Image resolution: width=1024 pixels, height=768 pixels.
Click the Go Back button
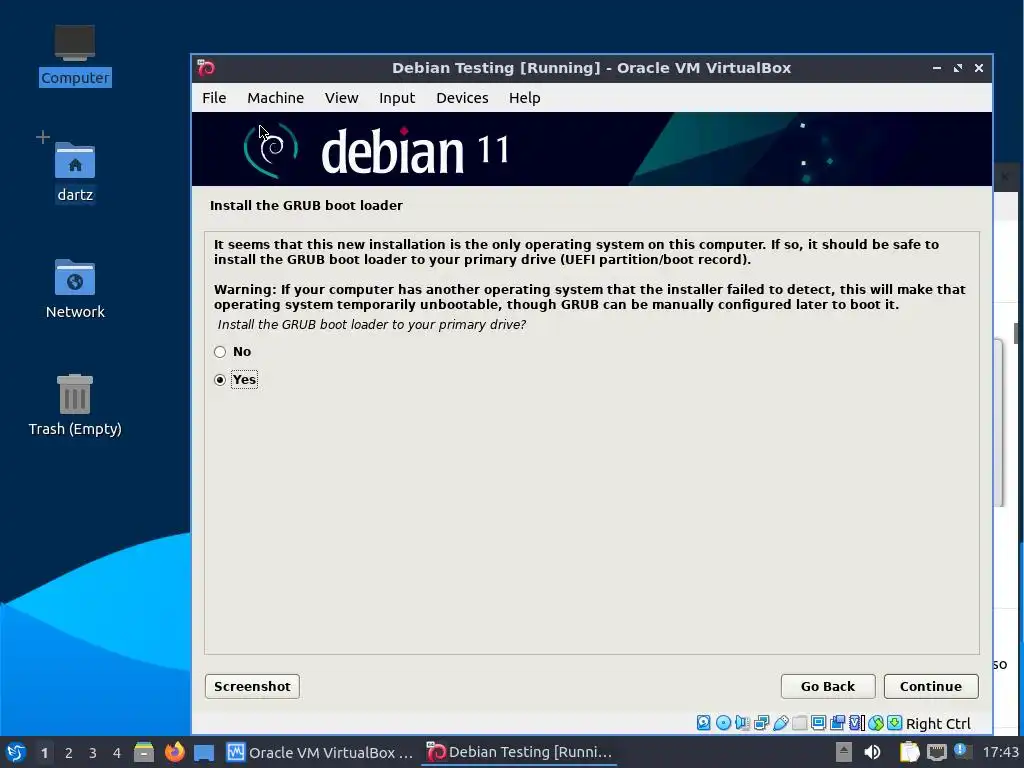tap(827, 686)
